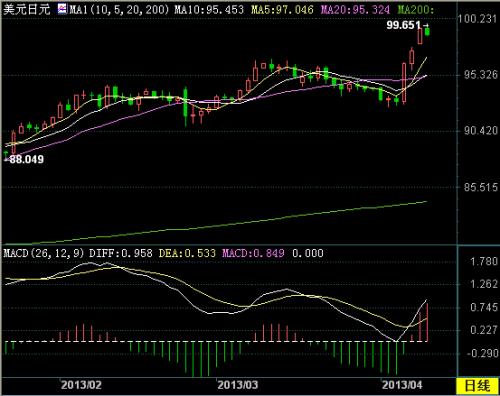
Task: Click the tallest red MACD histogram bar
Action: (x=427, y=322)
